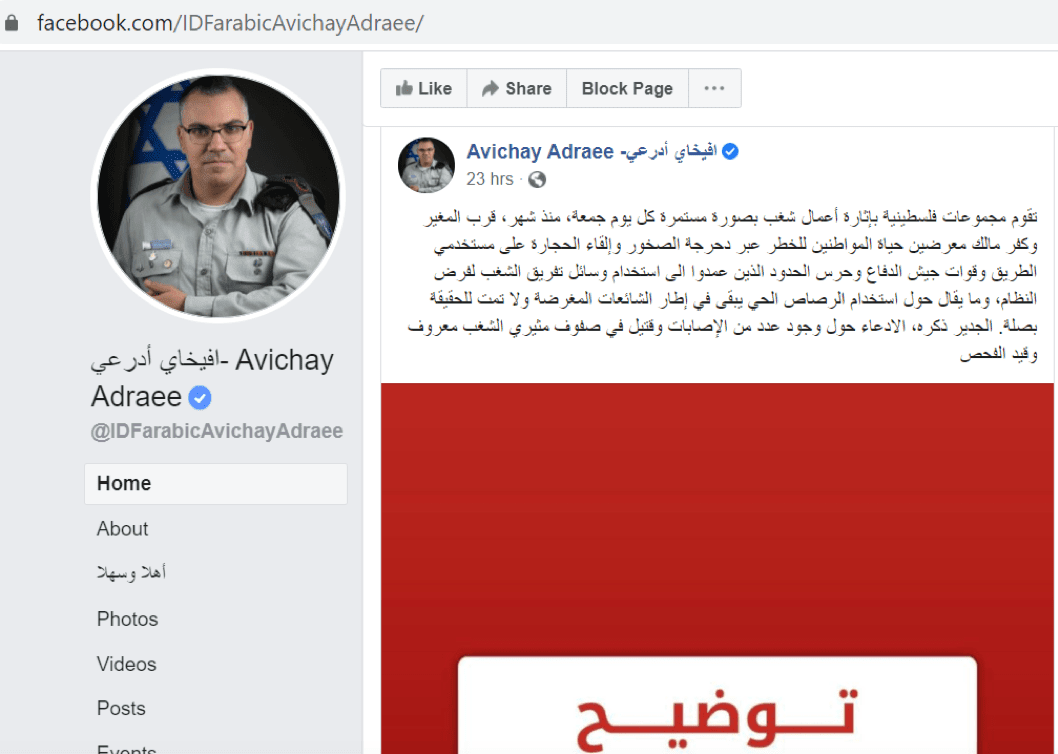1058x754 pixels.
Task: Open the three-dots more options menu
Action: (x=715, y=88)
